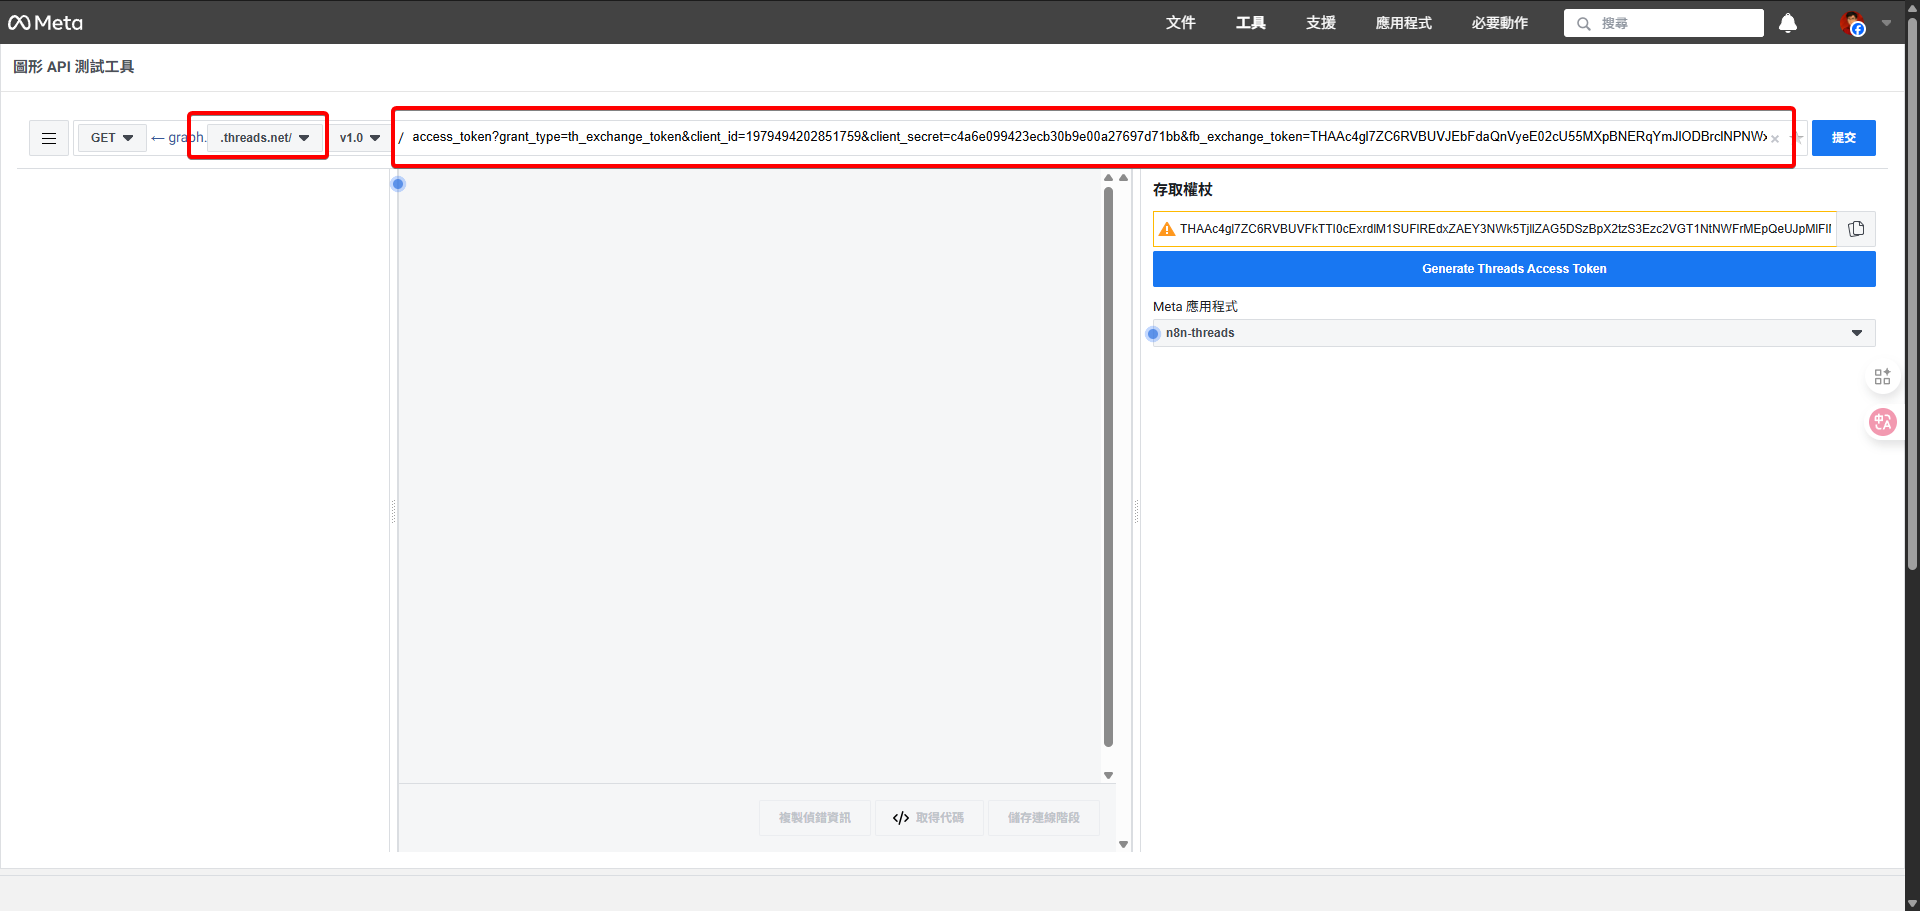Open the hamburger menu in the toolbar
Viewport: 1920px width, 911px height.
[x=49, y=138]
